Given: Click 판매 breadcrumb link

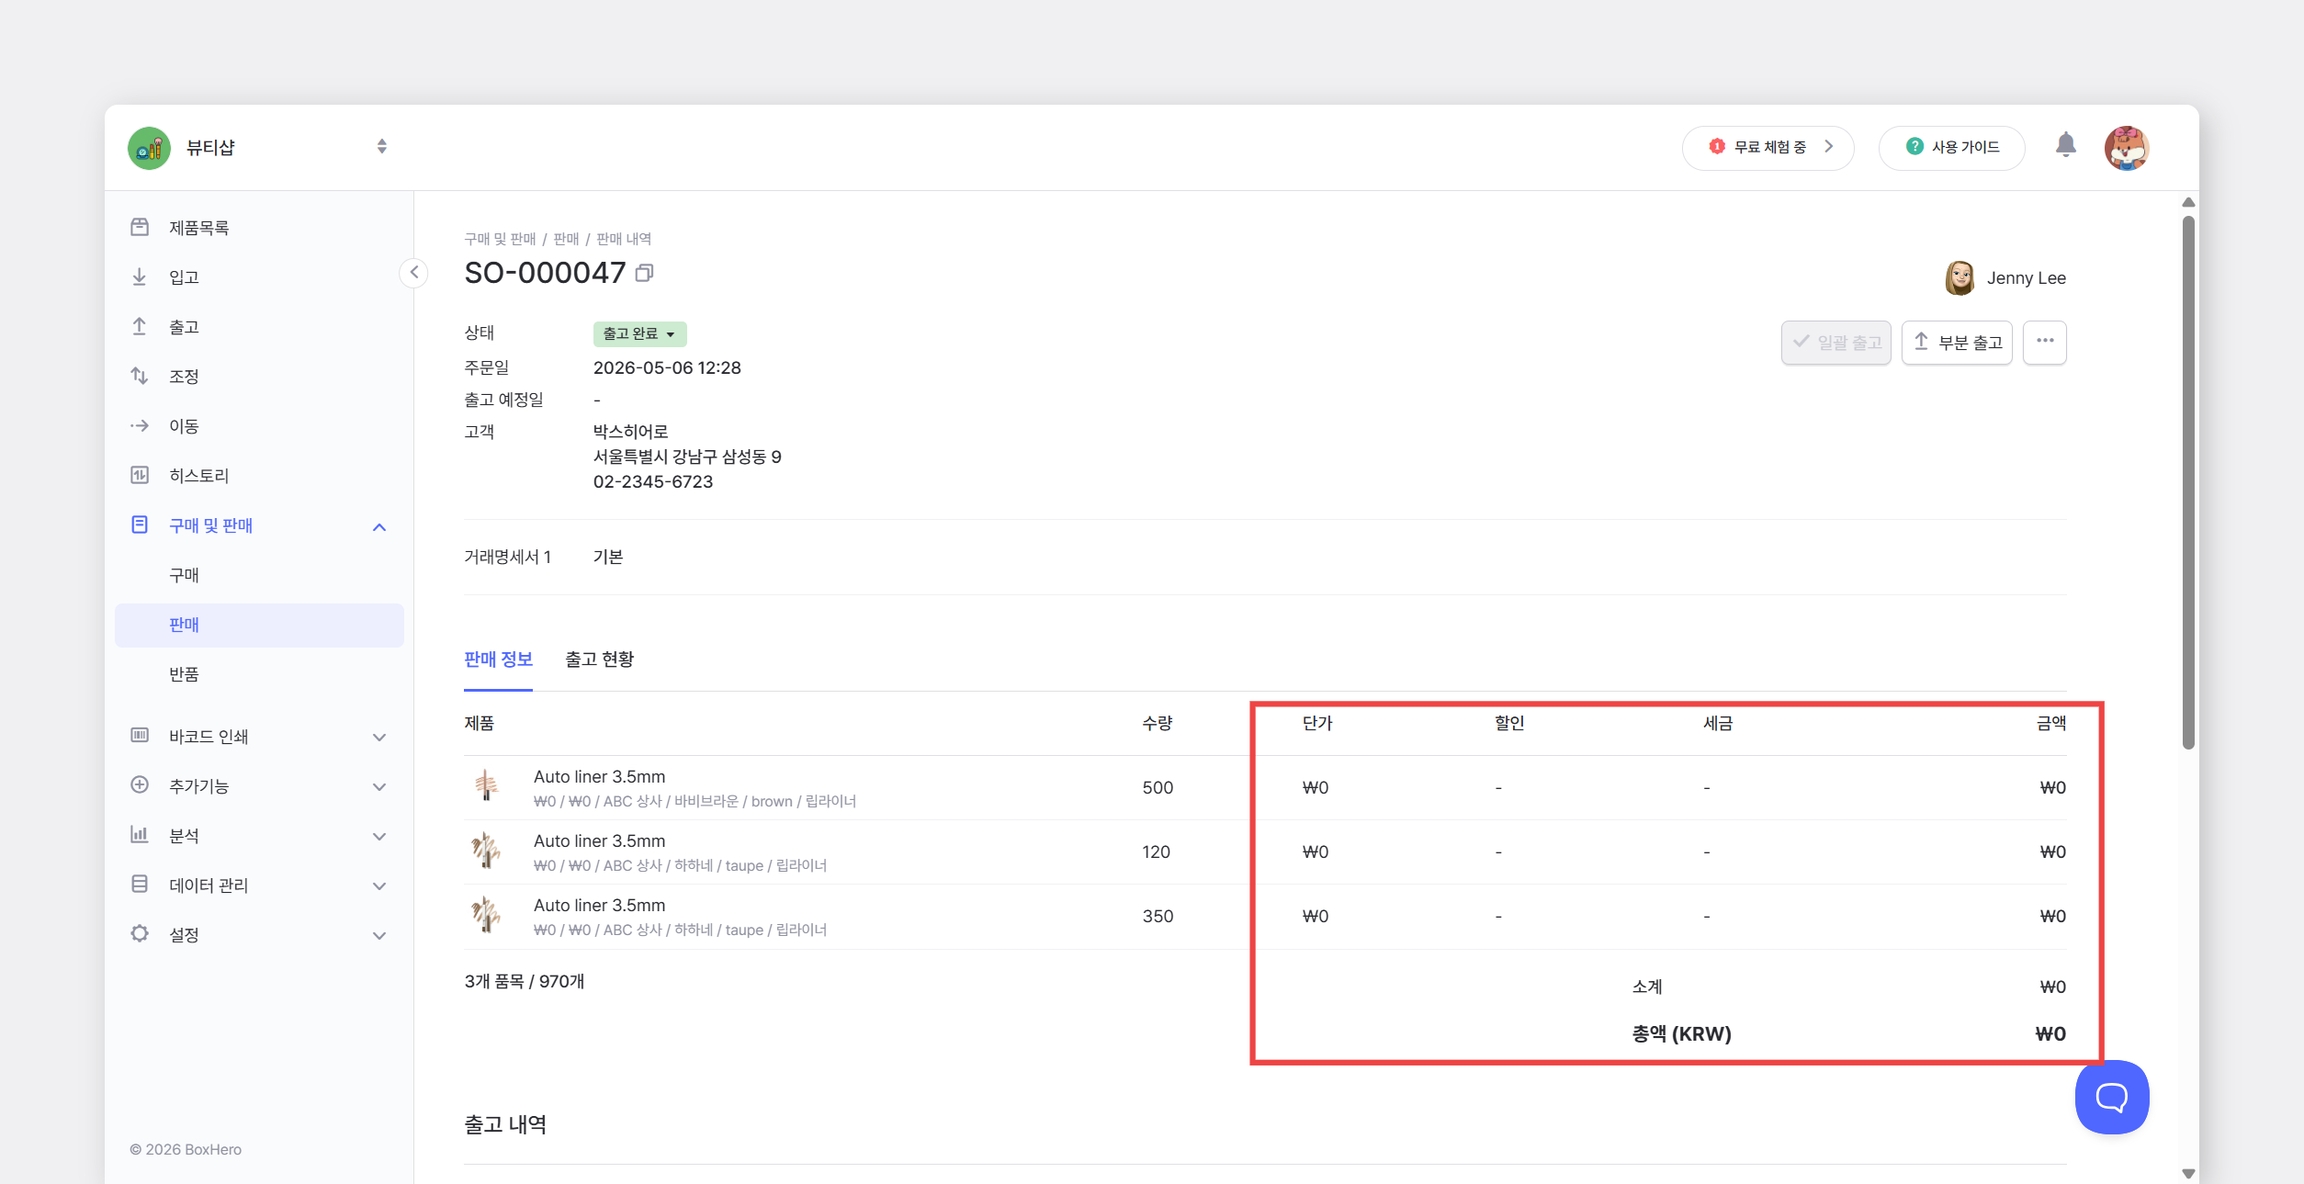Looking at the screenshot, I should 566,239.
